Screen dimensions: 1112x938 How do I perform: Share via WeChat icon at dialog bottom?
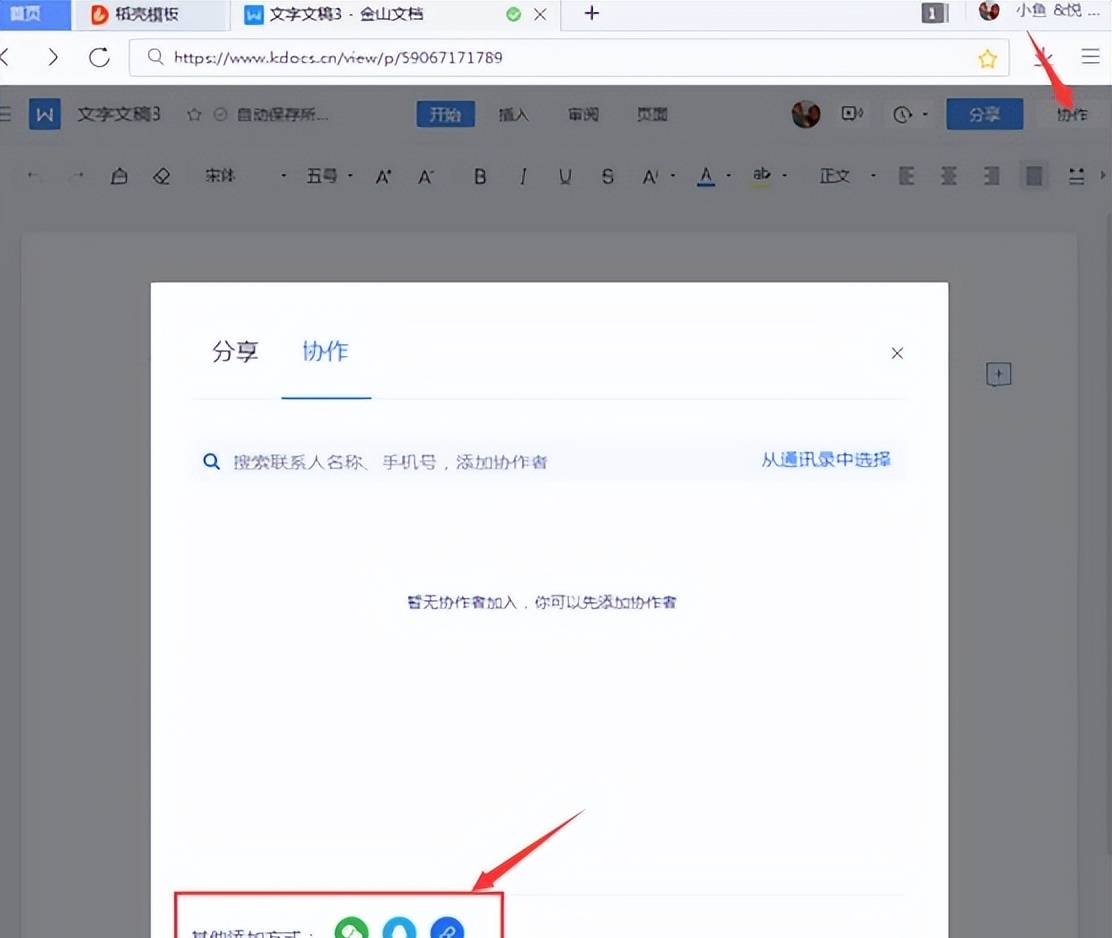[350, 930]
